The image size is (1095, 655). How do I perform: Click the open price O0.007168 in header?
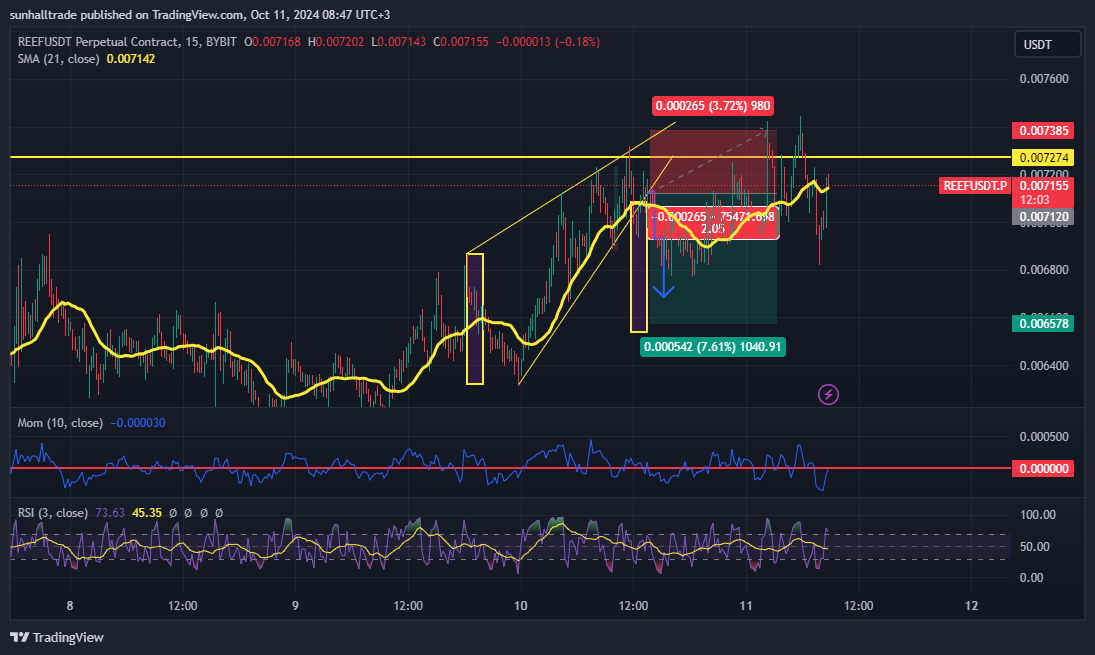click(272, 42)
